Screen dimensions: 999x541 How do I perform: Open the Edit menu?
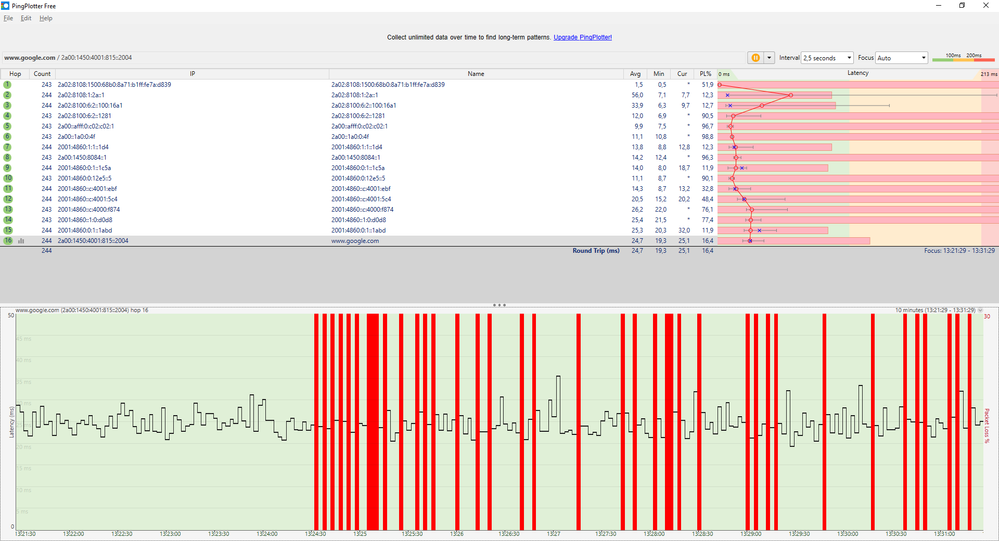25,18
